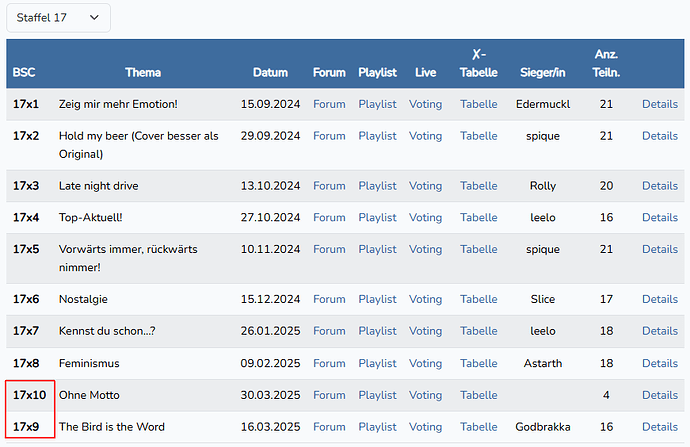
Task: Open Tabelle link in 17x2 row
Action: (479, 136)
